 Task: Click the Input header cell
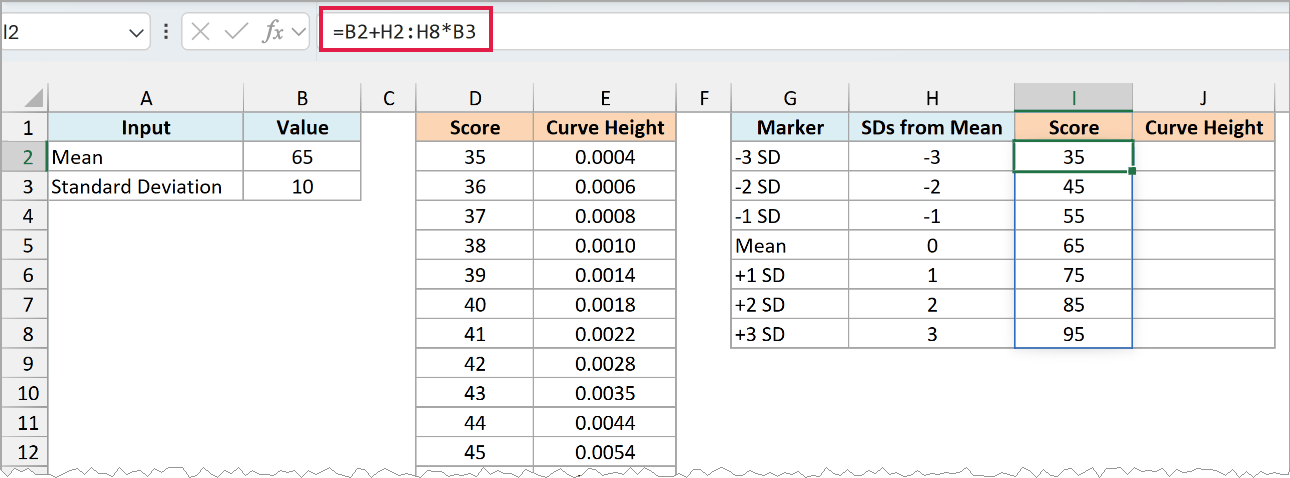pos(146,127)
